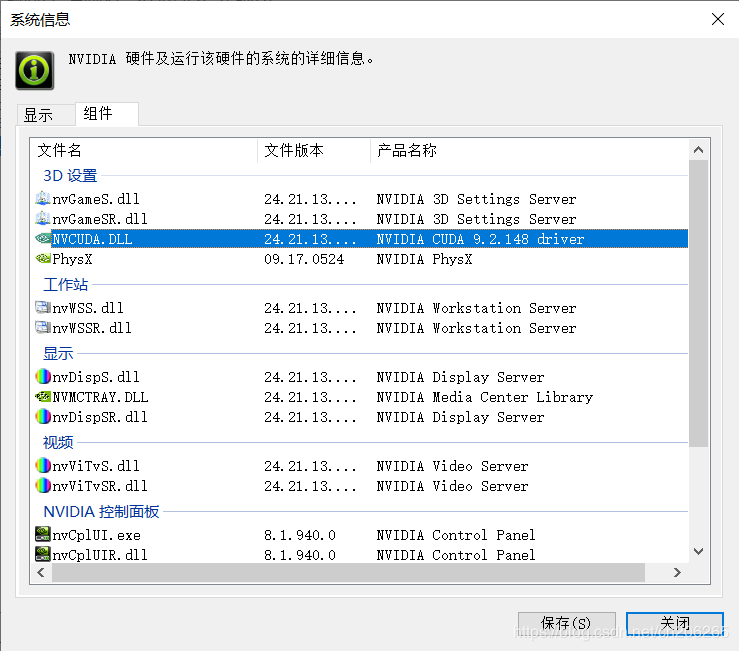Select the NVMCTRAY.DLL file name

(x=100, y=397)
